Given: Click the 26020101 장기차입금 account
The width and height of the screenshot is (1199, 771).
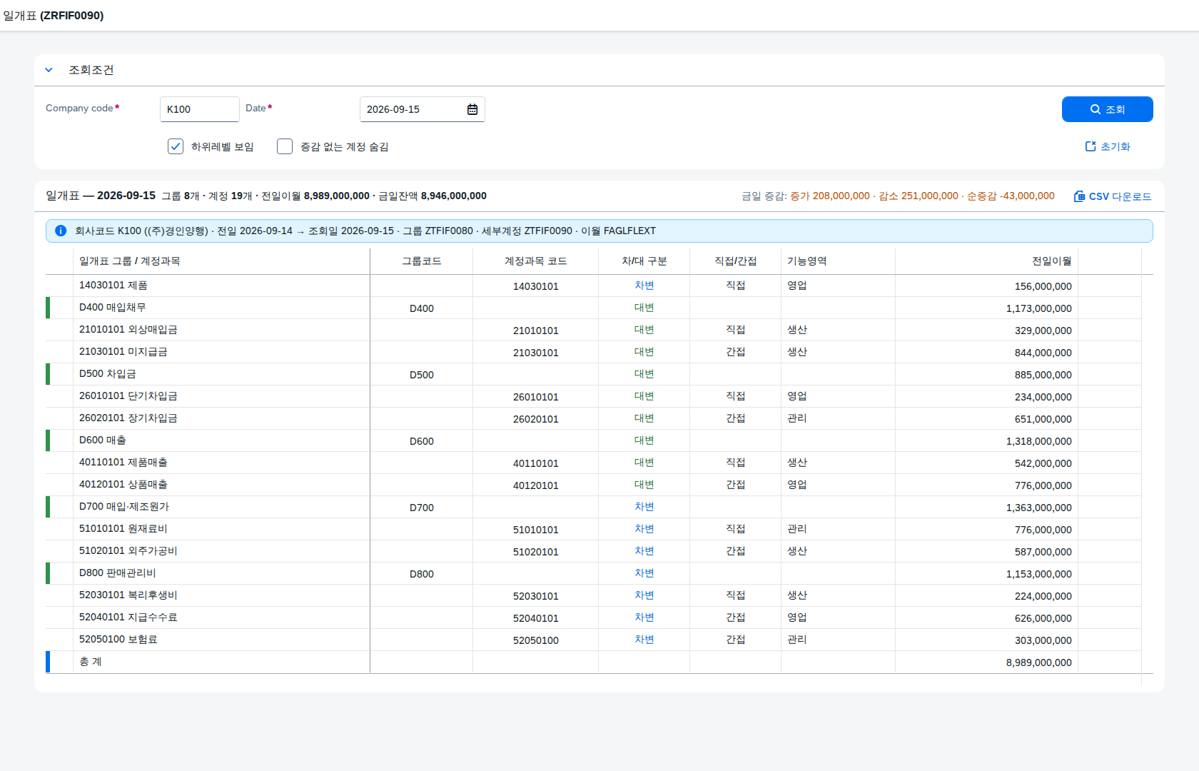Looking at the screenshot, I should tap(128, 418).
